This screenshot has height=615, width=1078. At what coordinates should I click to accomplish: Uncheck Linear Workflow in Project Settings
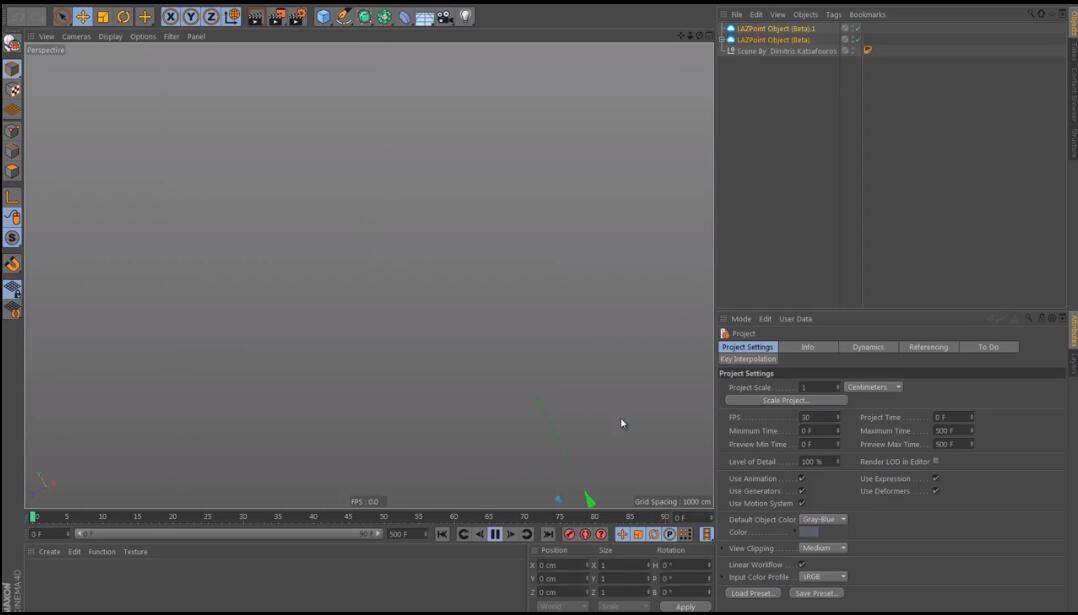pyautogui.click(x=803, y=565)
